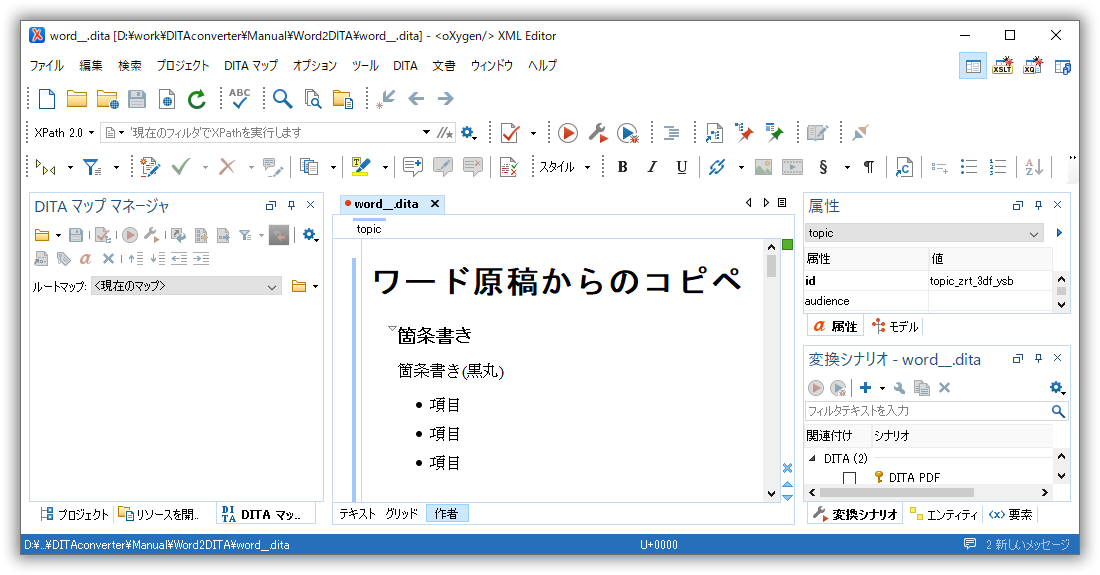
Task: Go forward with the right arrow icon
Action: click(x=445, y=99)
